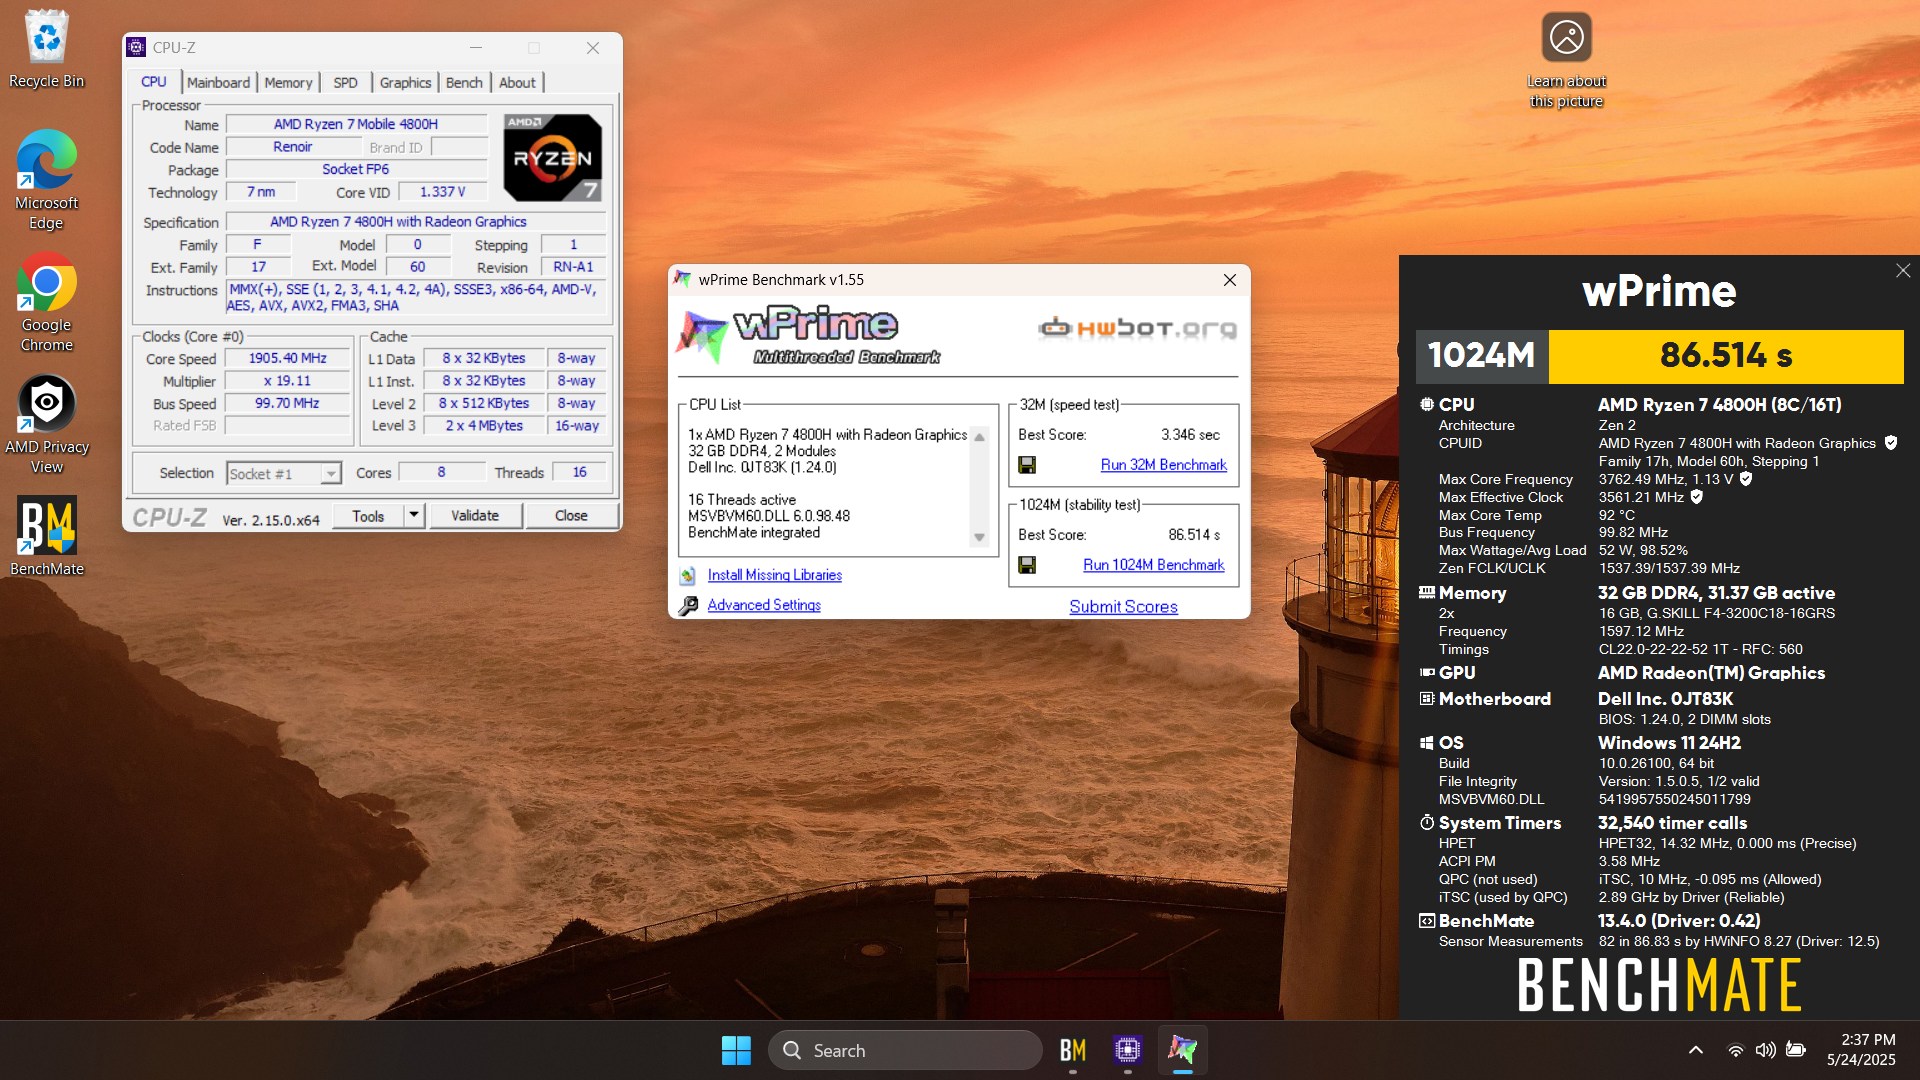Select the CPU tab in CPU-Z
1920x1080 pixels.
pos(154,82)
